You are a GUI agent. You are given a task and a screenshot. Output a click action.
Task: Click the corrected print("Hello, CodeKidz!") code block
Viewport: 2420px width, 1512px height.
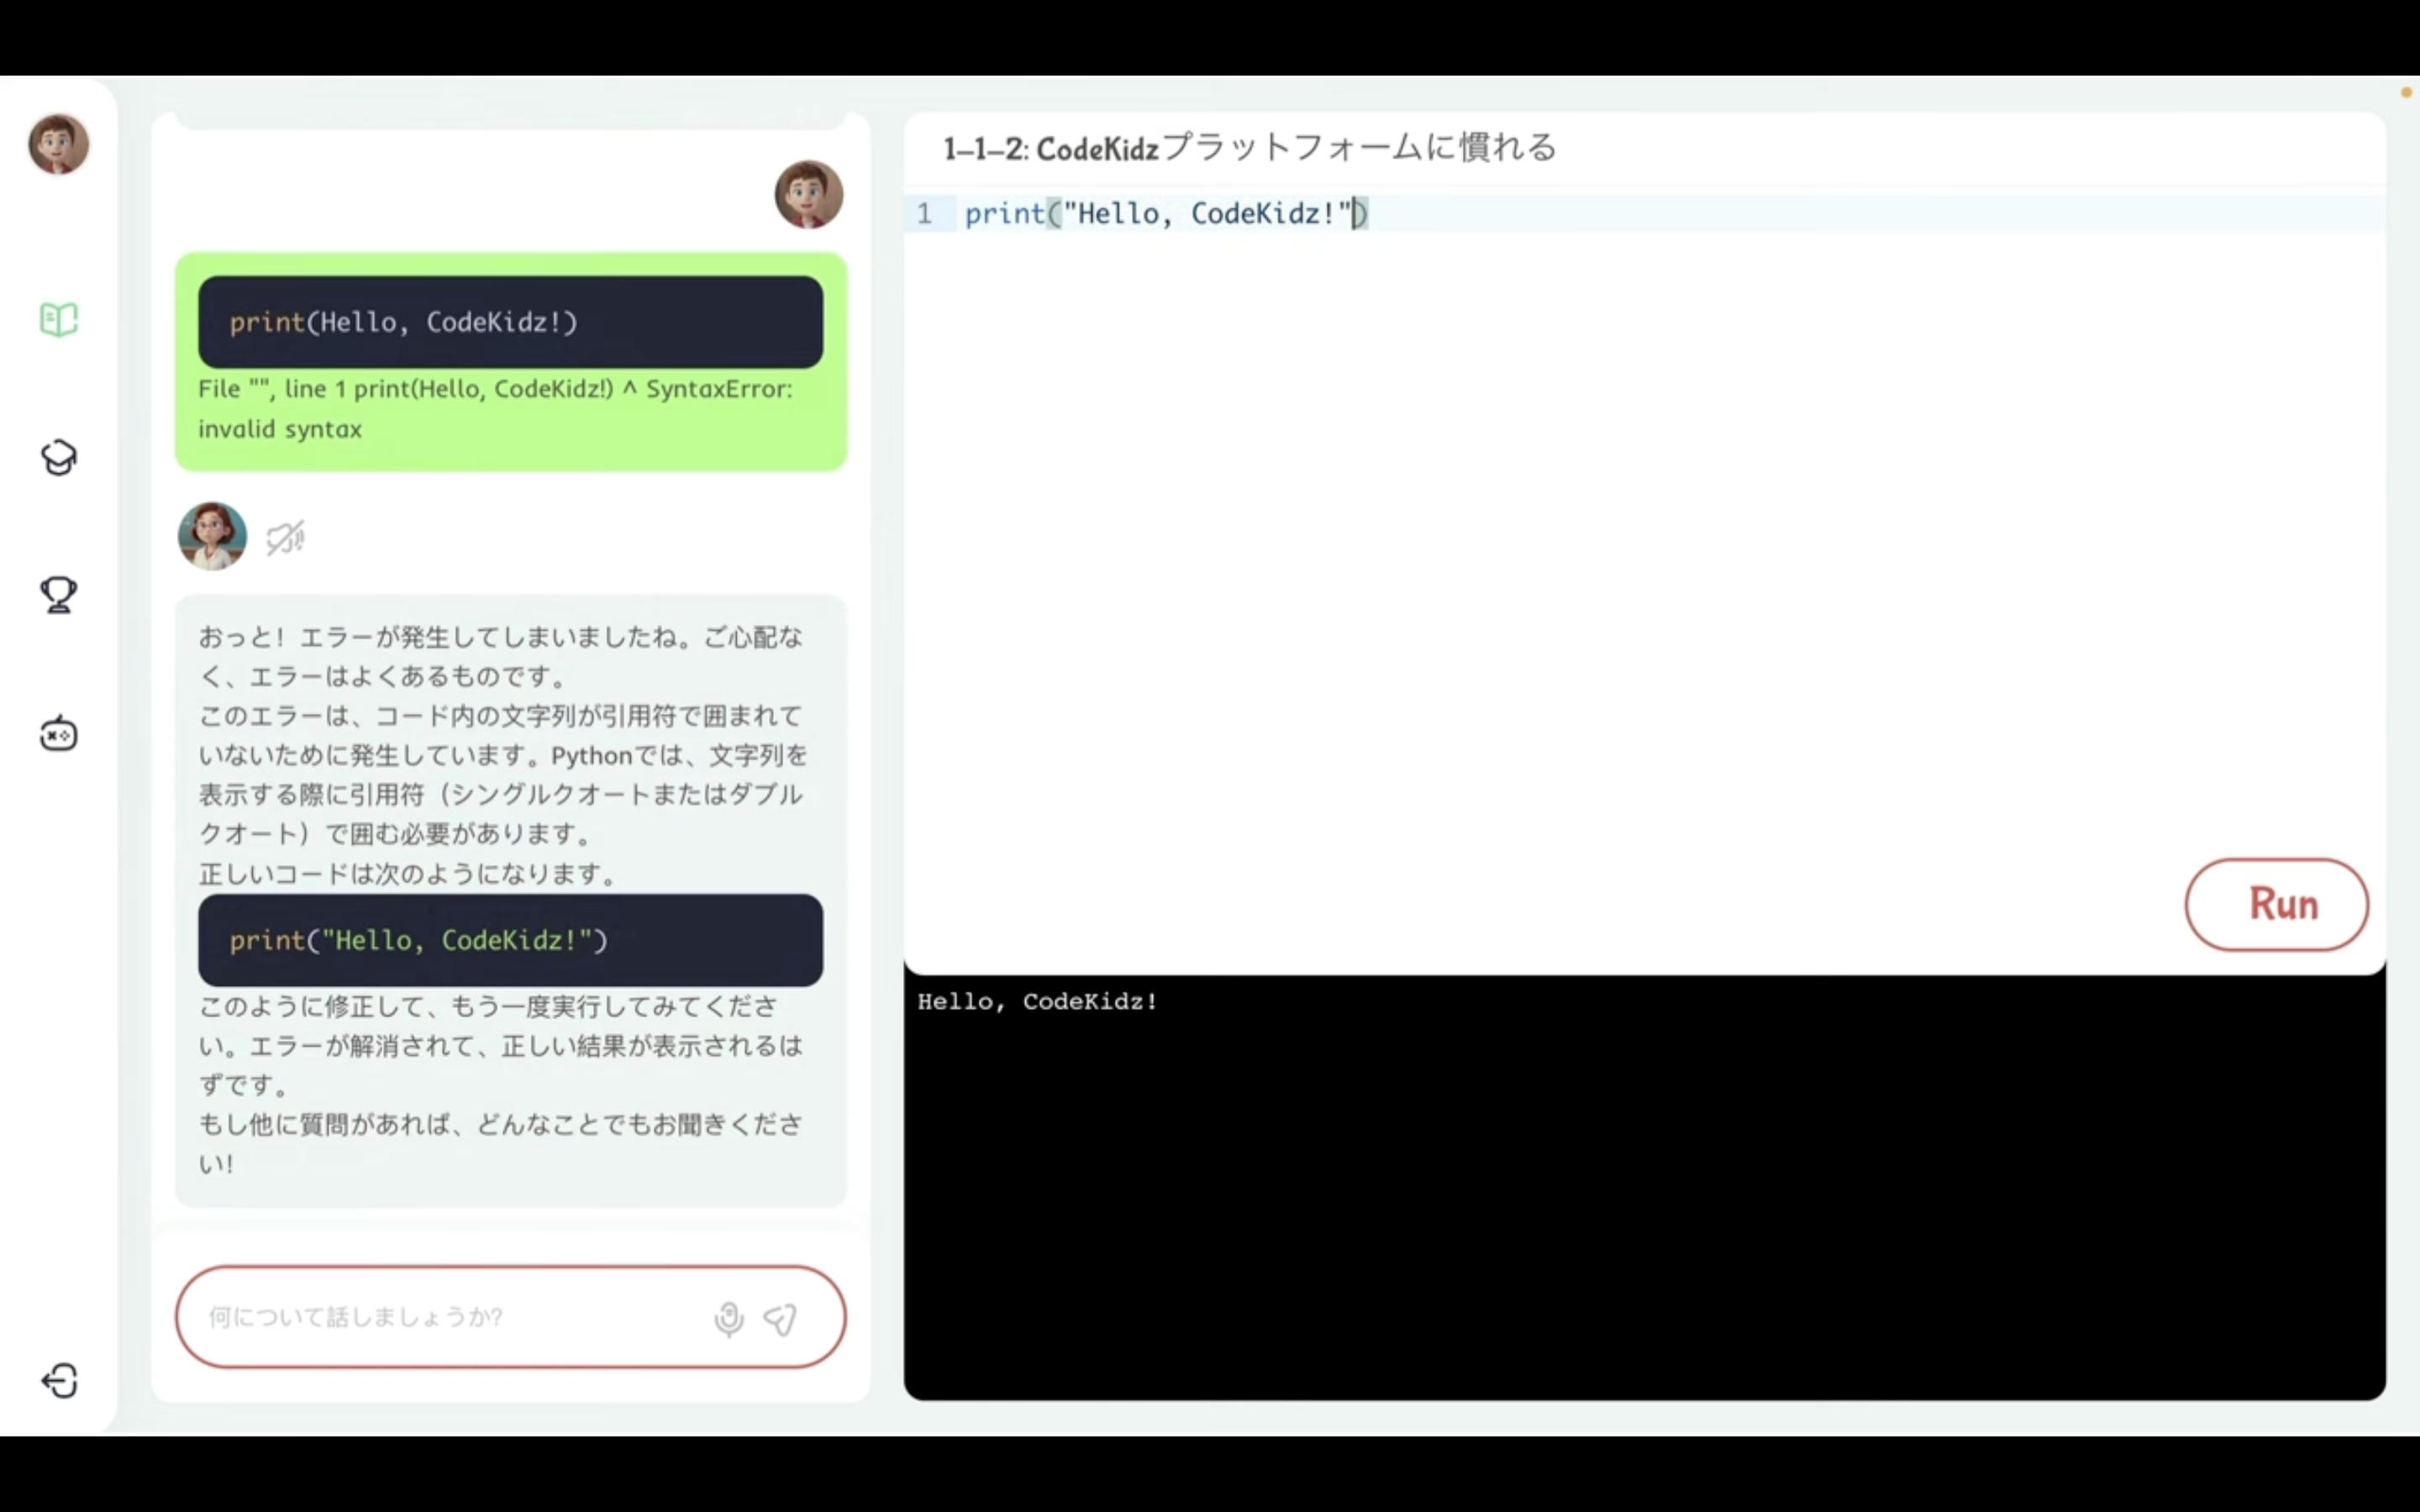[x=510, y=940]
